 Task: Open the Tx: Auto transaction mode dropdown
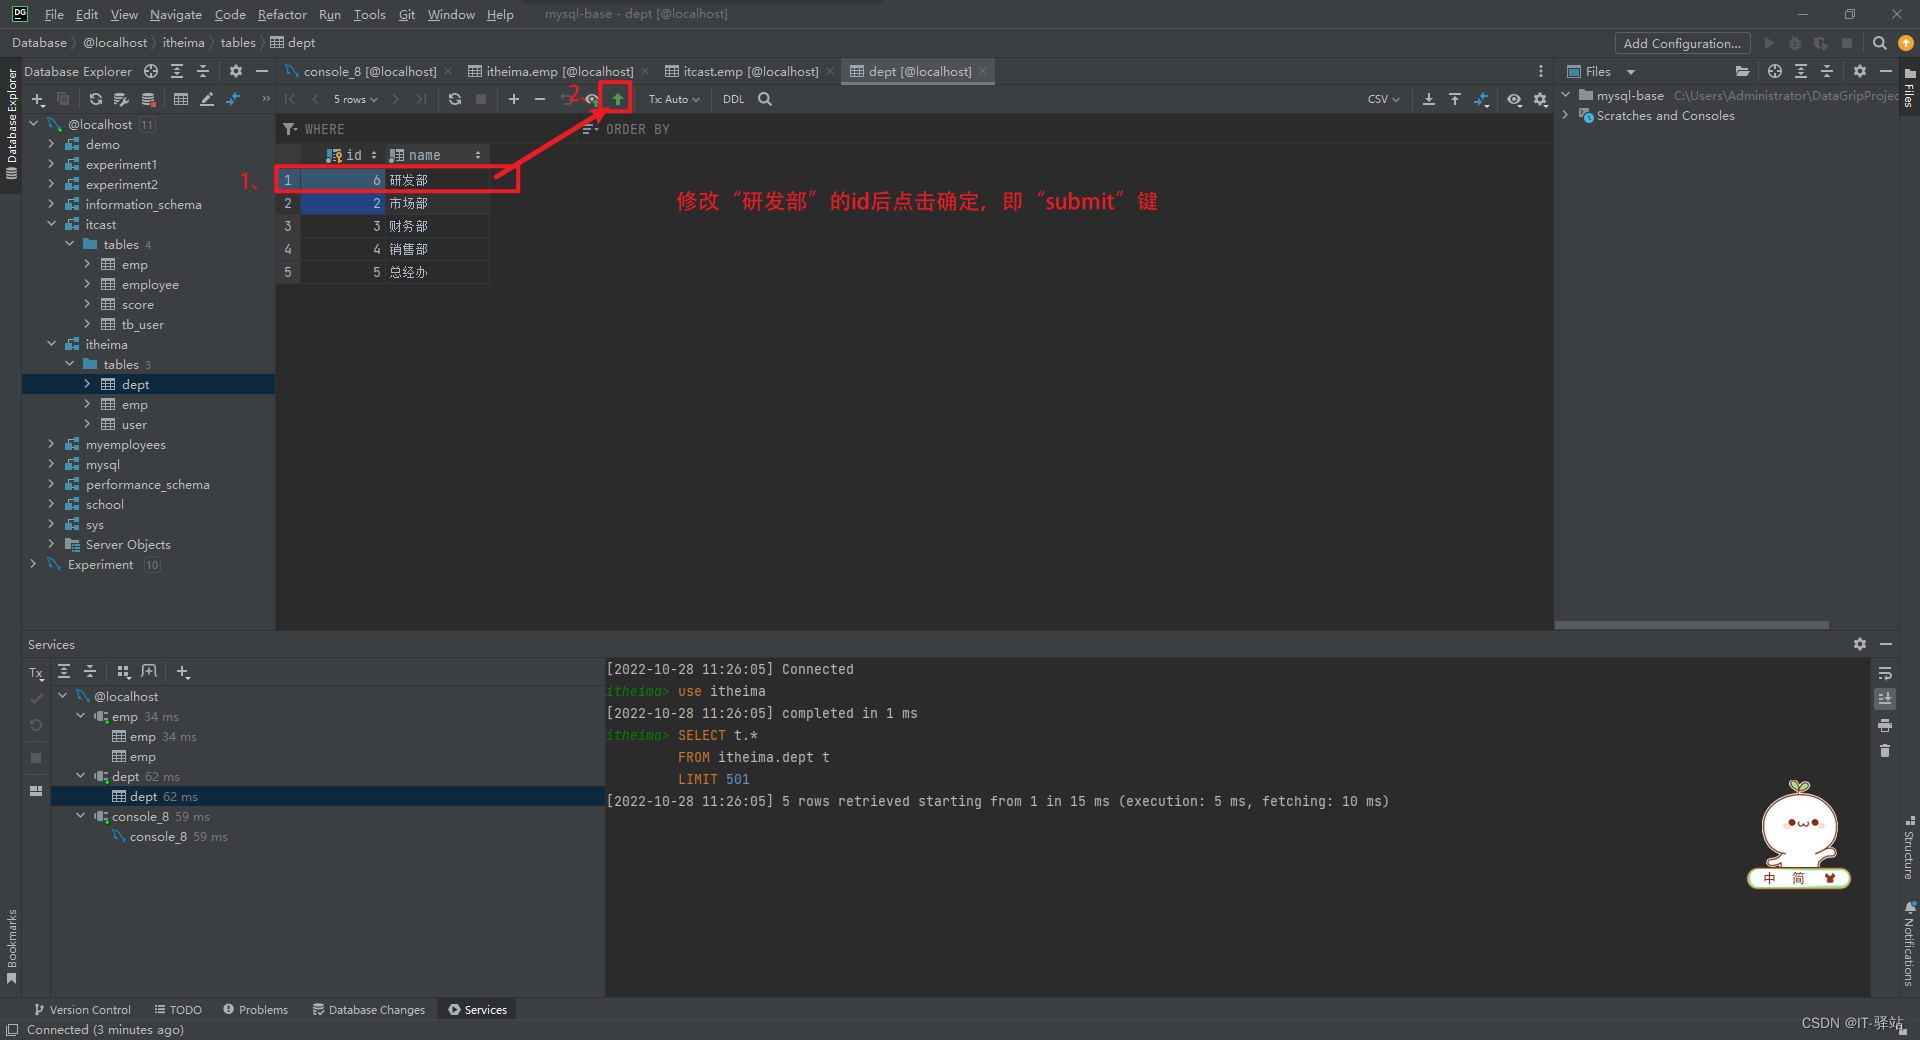[x=674, y=99]
